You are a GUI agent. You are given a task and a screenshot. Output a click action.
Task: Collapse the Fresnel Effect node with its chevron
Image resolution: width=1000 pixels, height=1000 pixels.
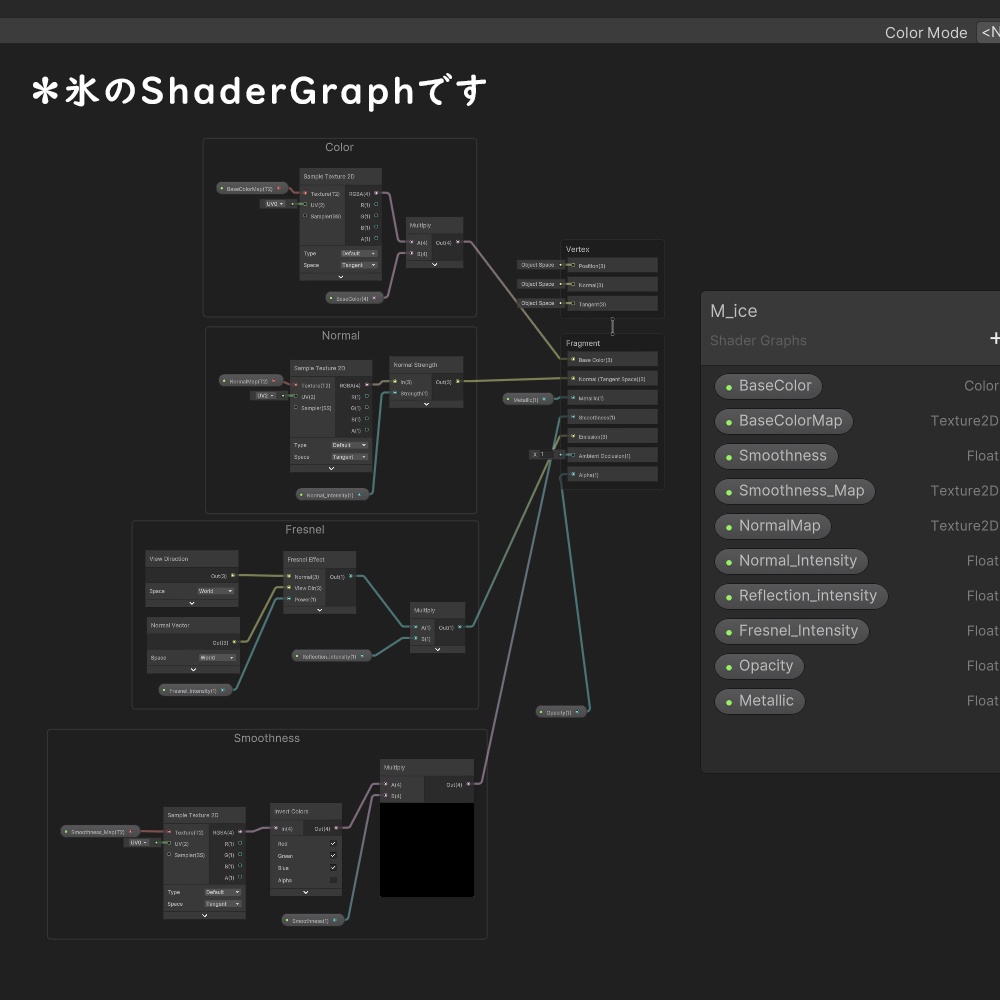pyautogui.click(x=320, y=610)
